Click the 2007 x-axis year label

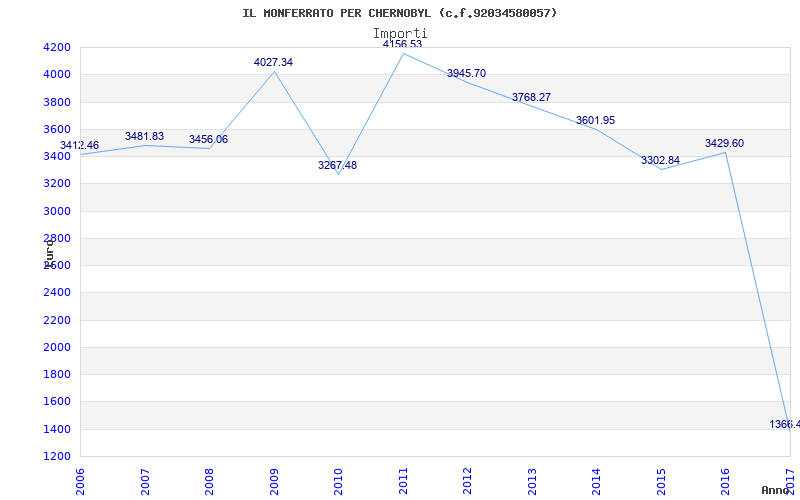(145, 481)
